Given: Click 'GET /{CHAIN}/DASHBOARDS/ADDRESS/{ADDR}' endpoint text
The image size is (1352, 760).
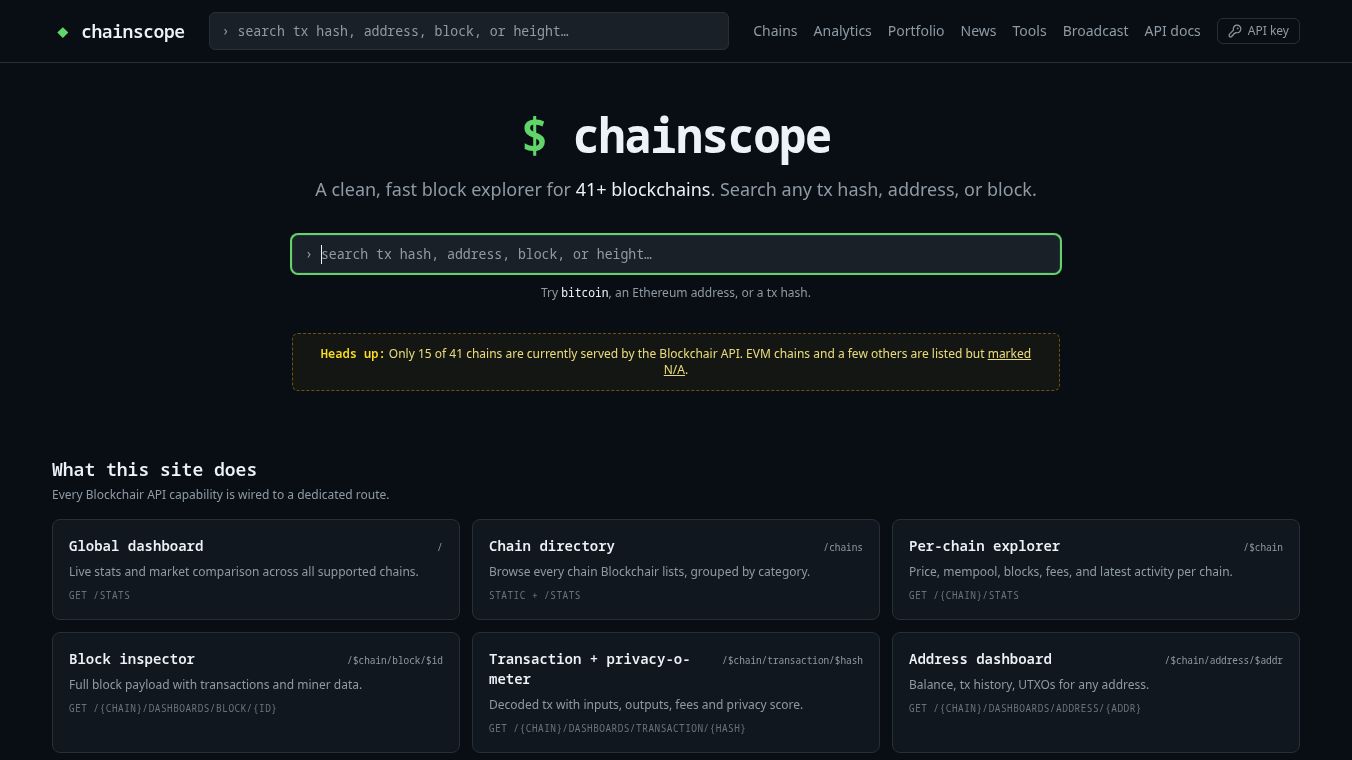Looking at the screenshot, I should [1025, 708].
